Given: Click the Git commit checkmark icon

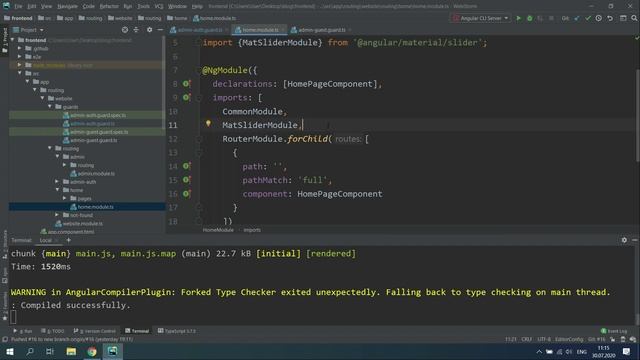Looking at the screenshot, I should pyautogui.click(x=588, y=18).
